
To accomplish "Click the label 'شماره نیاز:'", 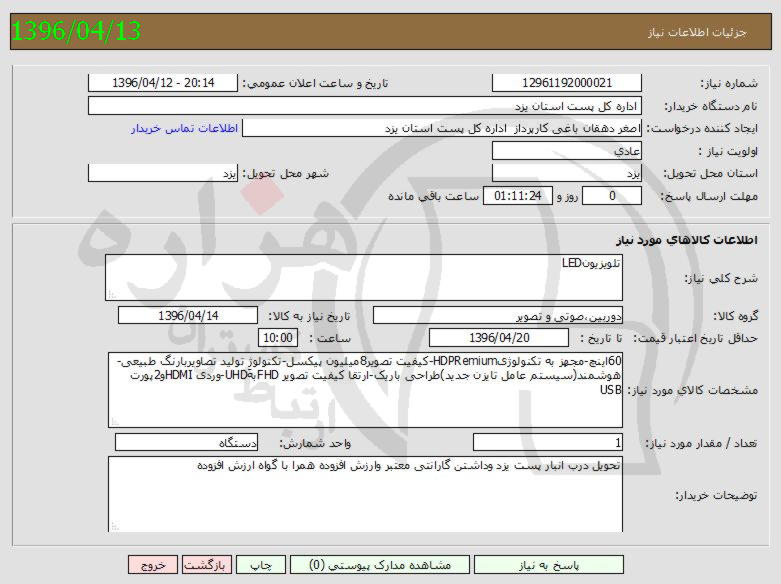I will click(x=729, y=83).
